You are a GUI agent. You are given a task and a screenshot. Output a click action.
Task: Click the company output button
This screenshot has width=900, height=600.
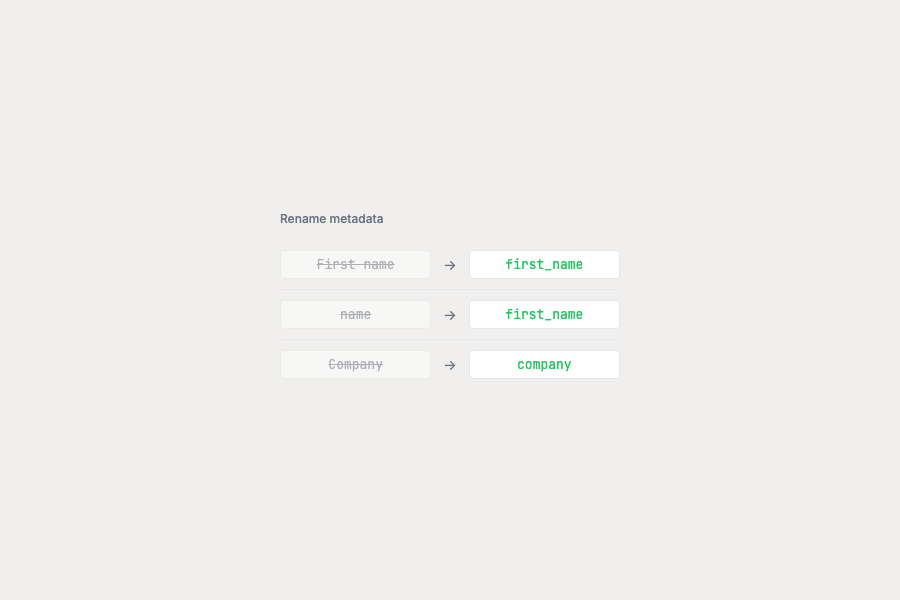click(544, 364)
